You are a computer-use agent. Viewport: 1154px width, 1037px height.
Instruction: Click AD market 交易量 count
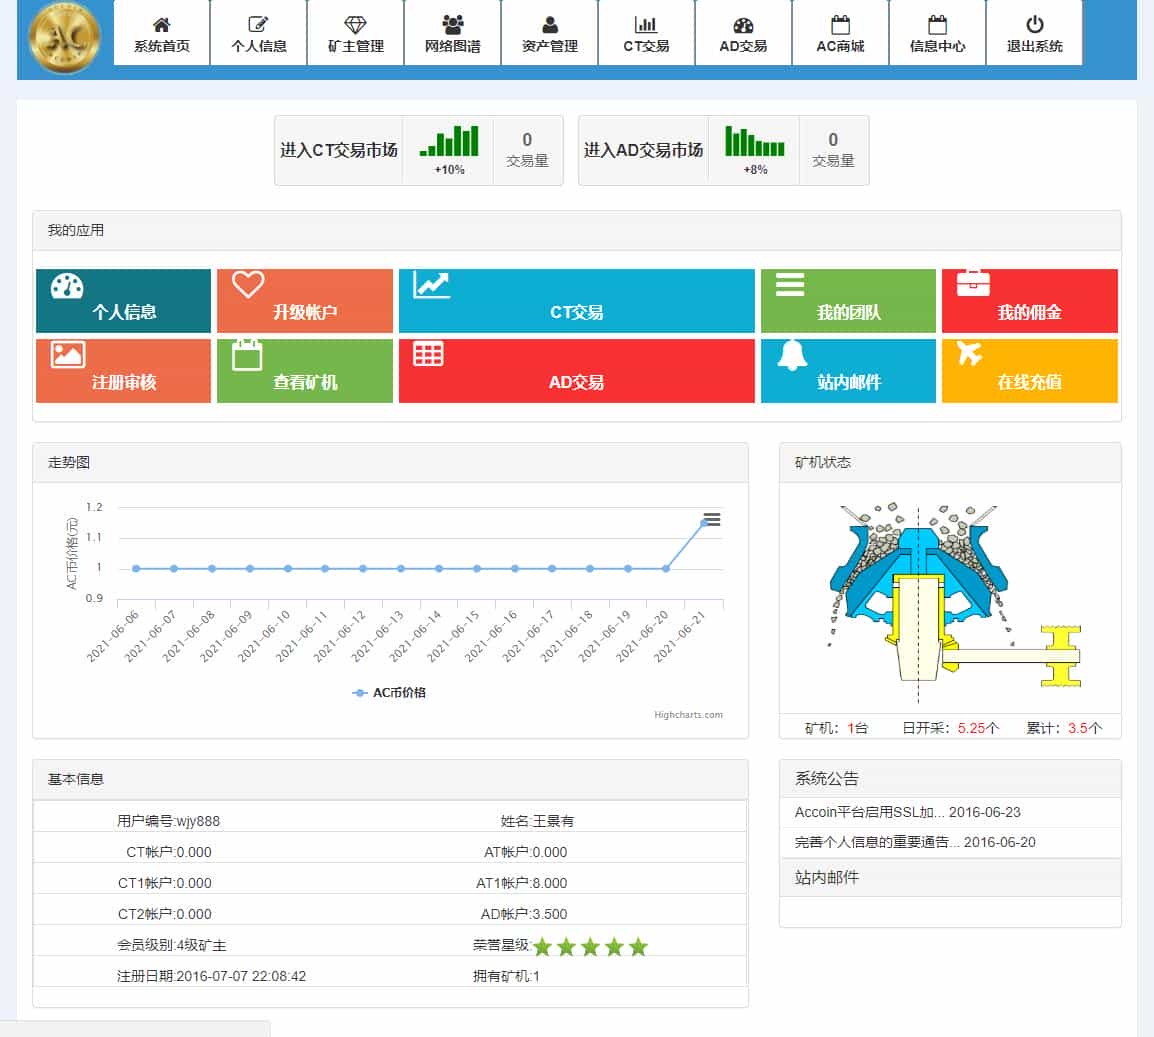pyautogui.click(x=833, y=150)
